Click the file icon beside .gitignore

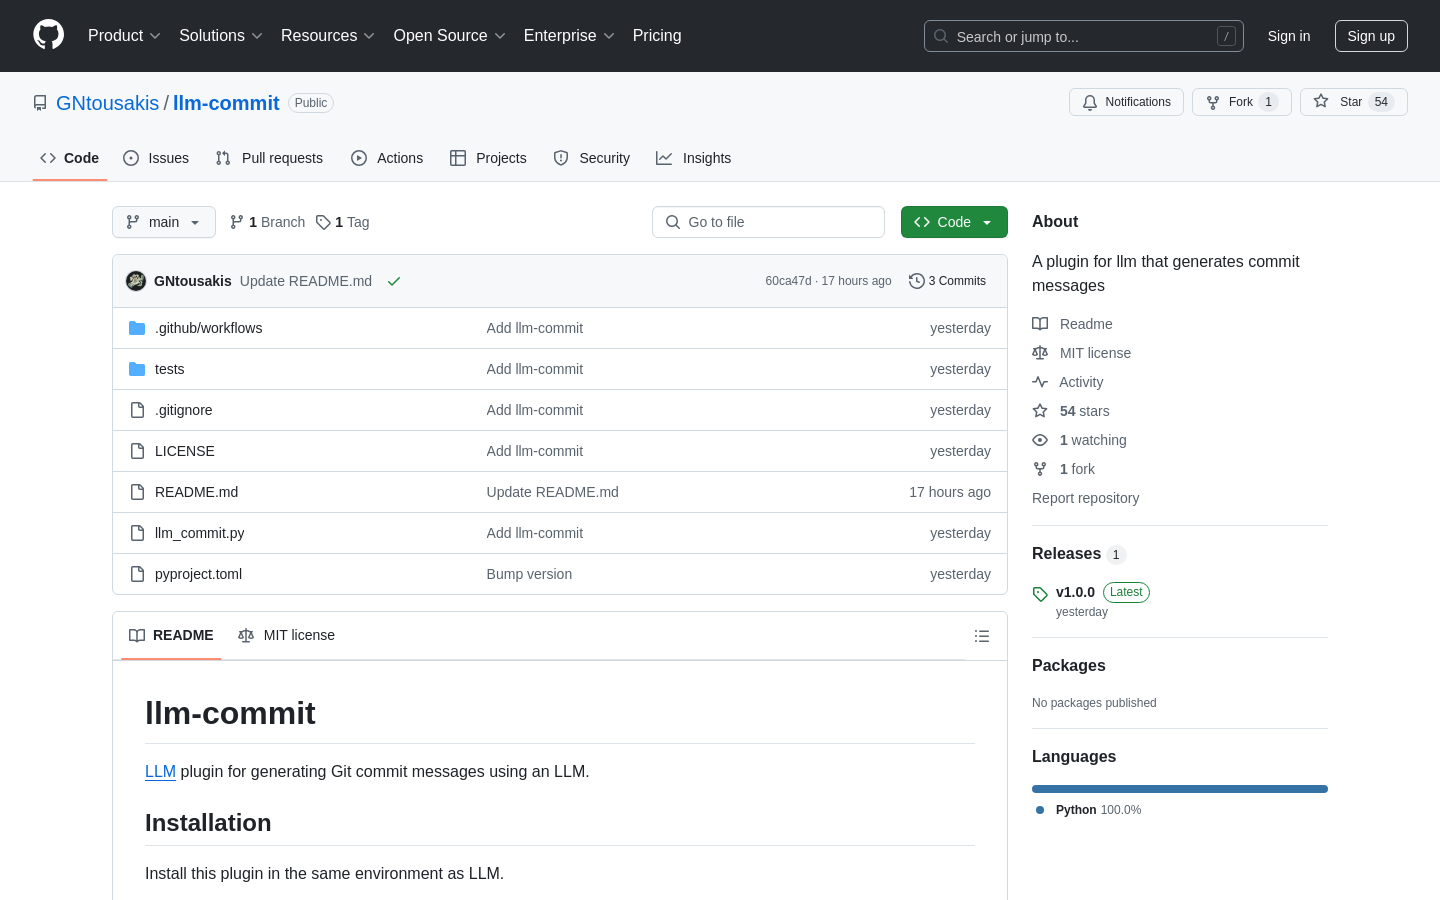tap(137, 410)
